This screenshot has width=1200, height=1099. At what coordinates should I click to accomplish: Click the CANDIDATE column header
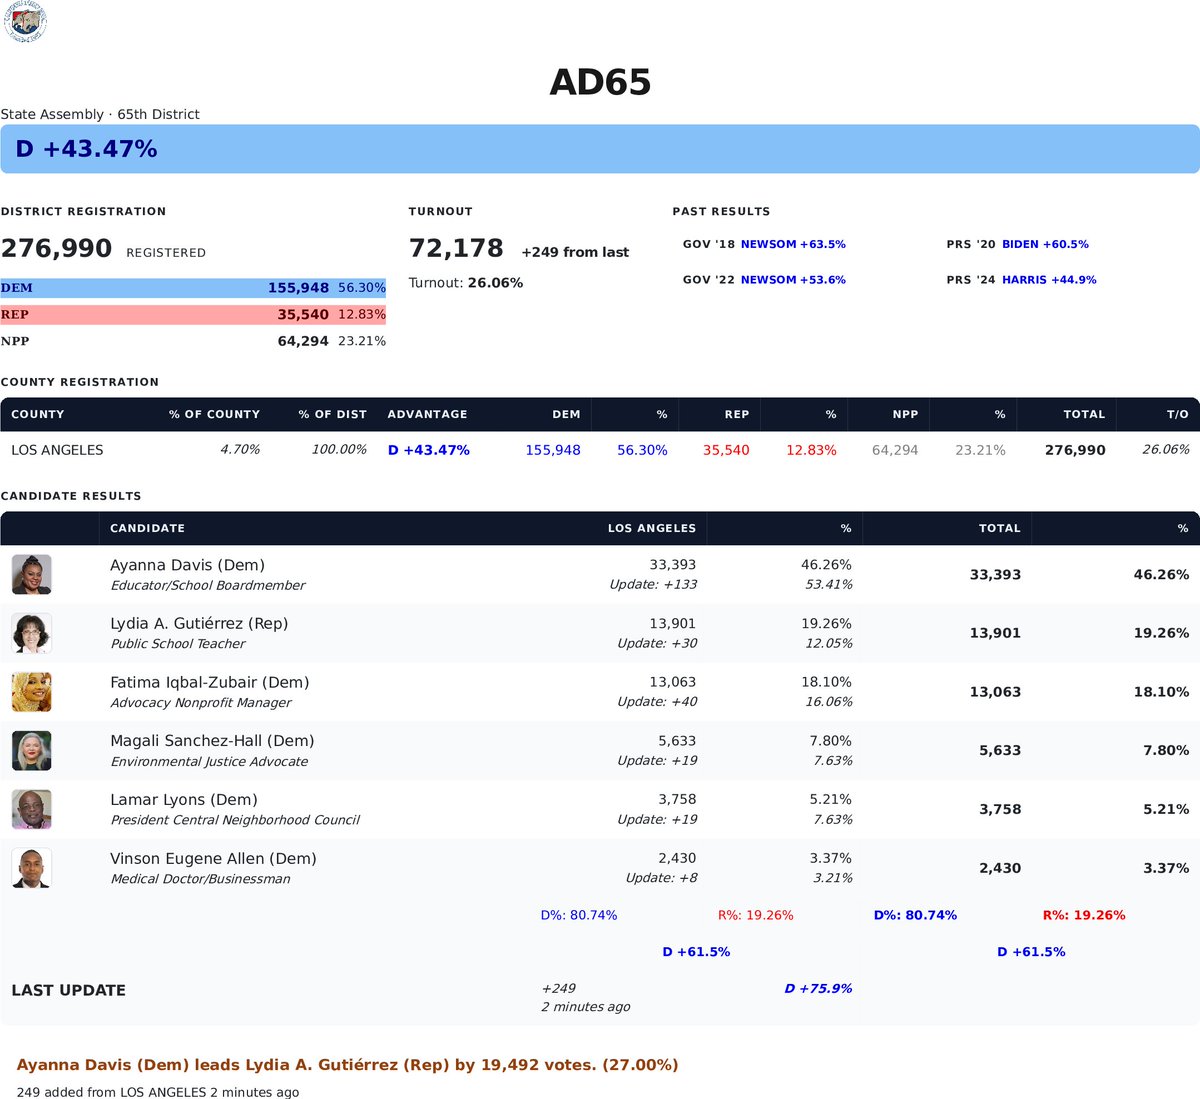click(147, 528)
